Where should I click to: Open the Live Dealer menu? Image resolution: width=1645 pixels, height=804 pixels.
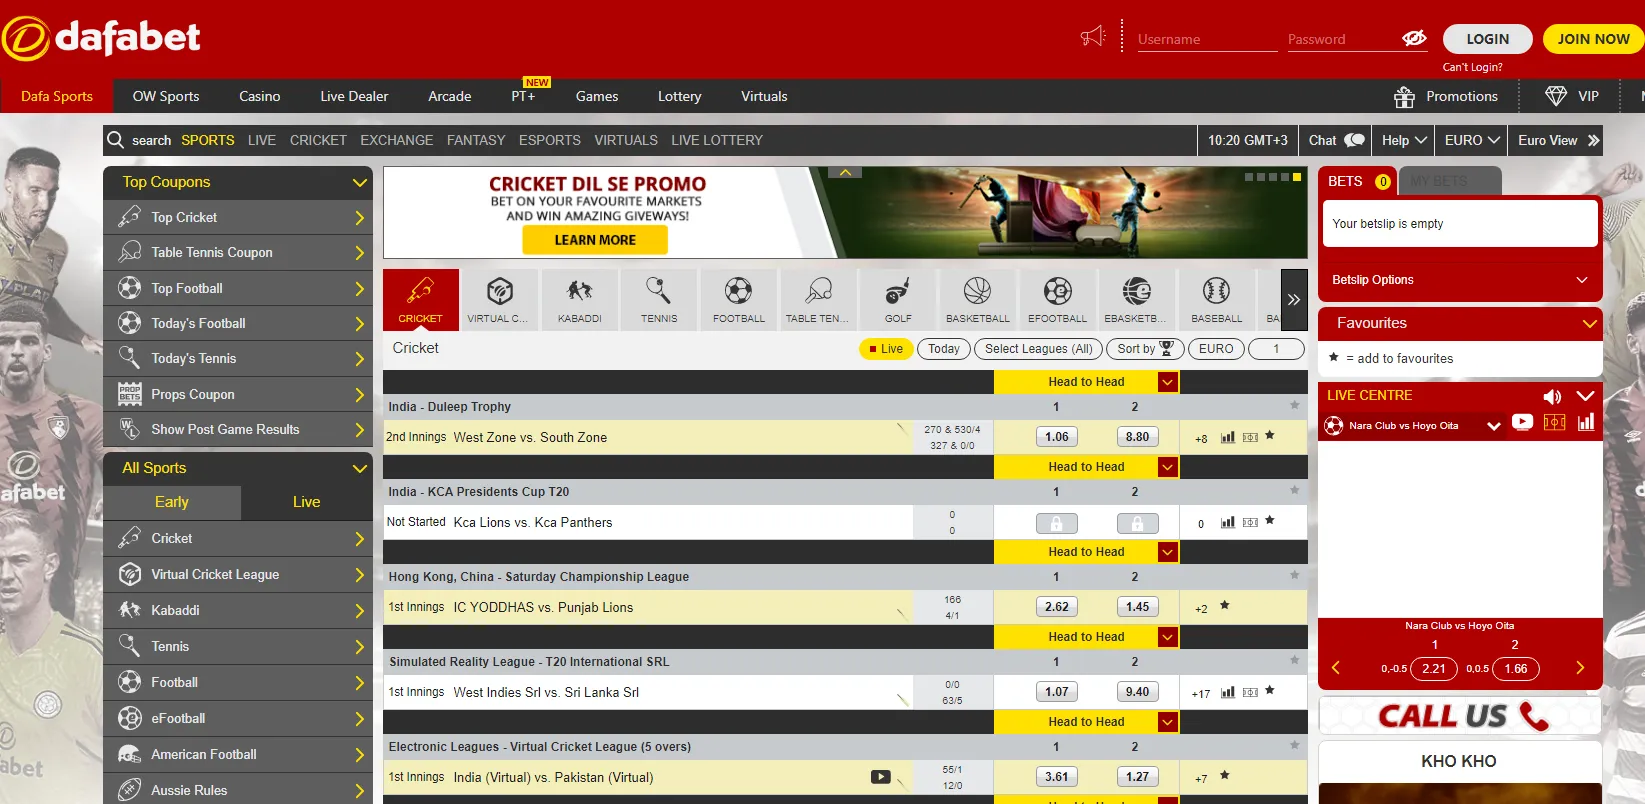pos(354,96)
